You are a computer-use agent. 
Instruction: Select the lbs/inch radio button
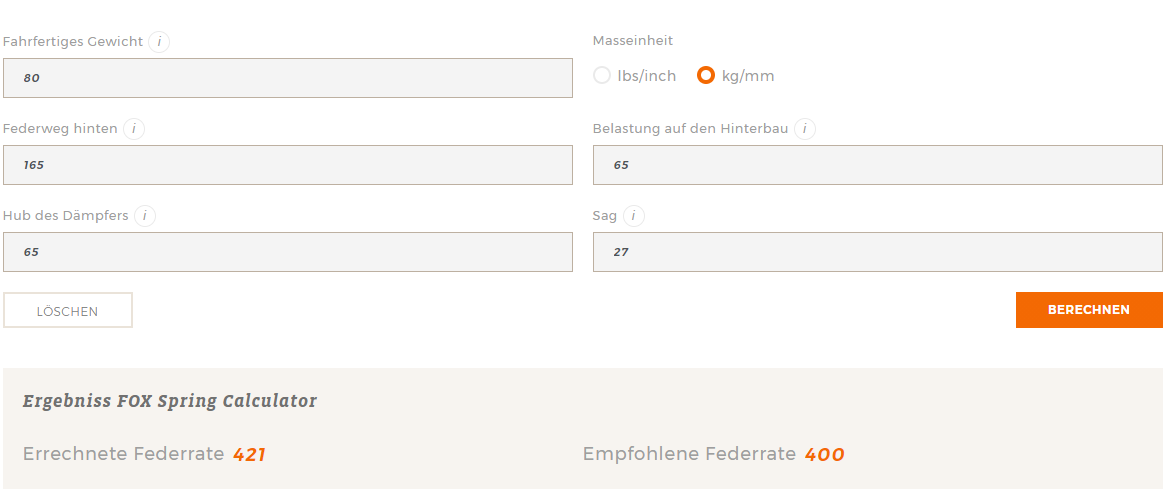coord(602,76)
